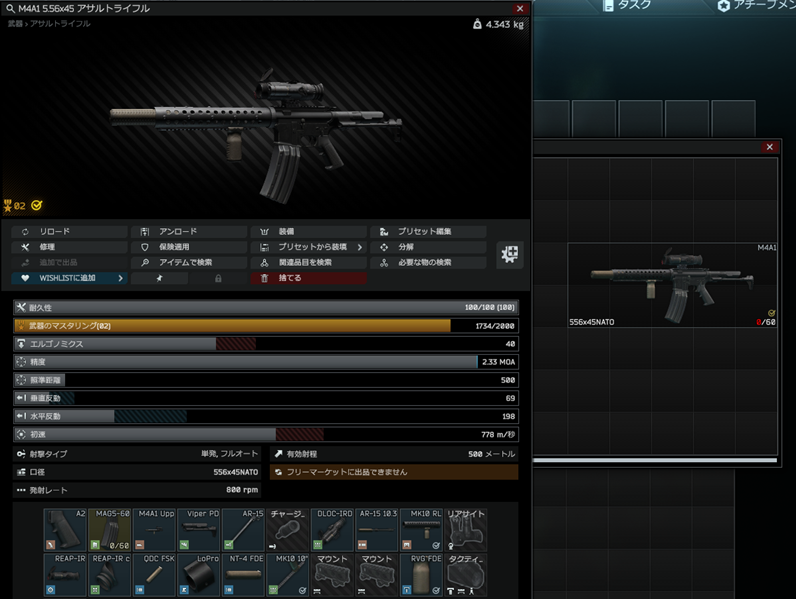The width and height of the screenshot is (796, 599).
Task: Expand the プリセットから装填 submenu arrow
Action: [x=360, y=247]
